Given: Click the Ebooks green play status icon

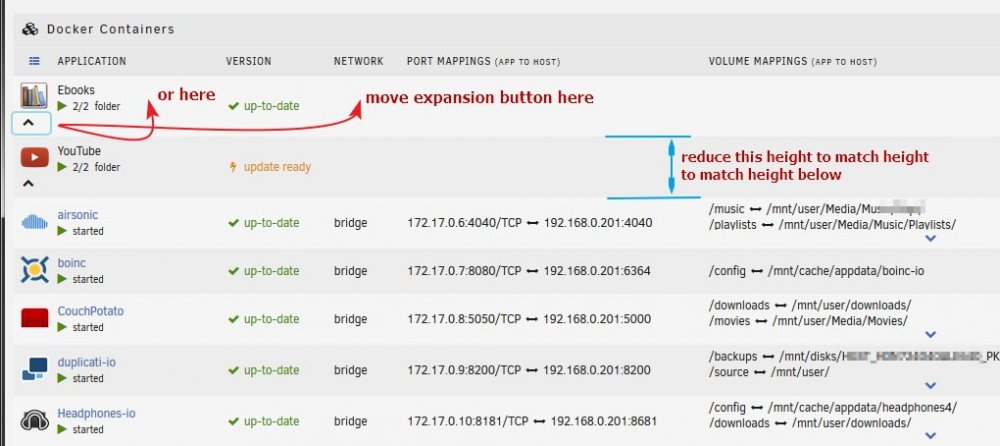Looking at the screenshot, I should [62, 106].
